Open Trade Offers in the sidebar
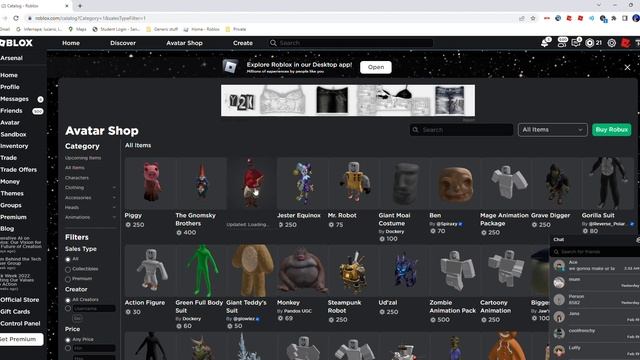The image size is (640, 360). click(18, 170)
